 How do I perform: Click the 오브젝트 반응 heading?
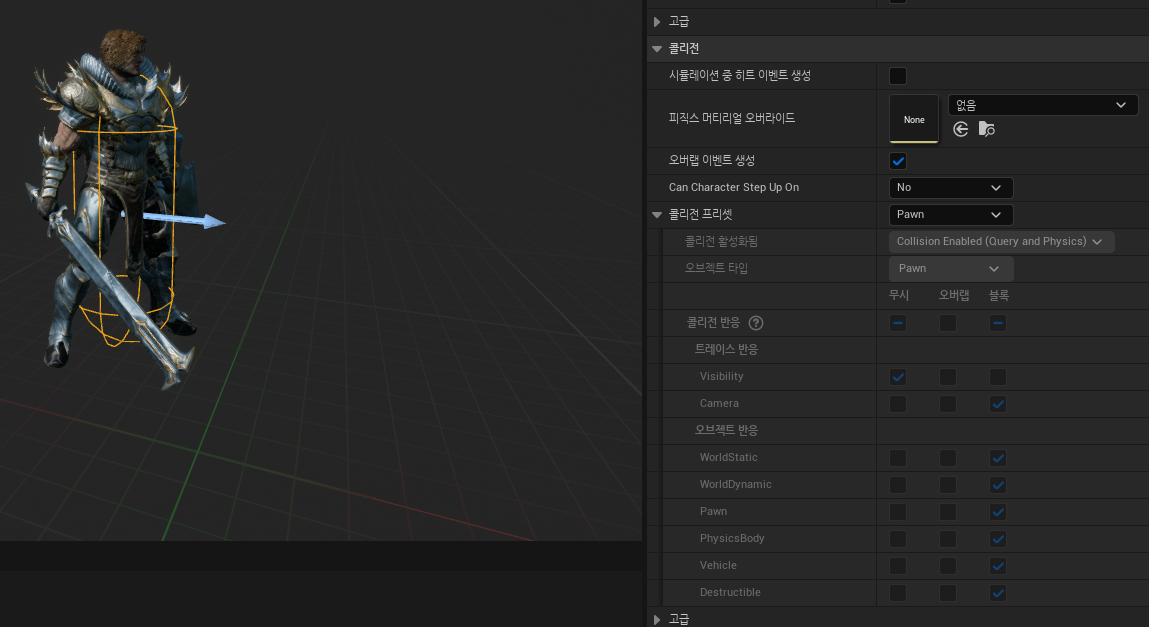(726, 430)
